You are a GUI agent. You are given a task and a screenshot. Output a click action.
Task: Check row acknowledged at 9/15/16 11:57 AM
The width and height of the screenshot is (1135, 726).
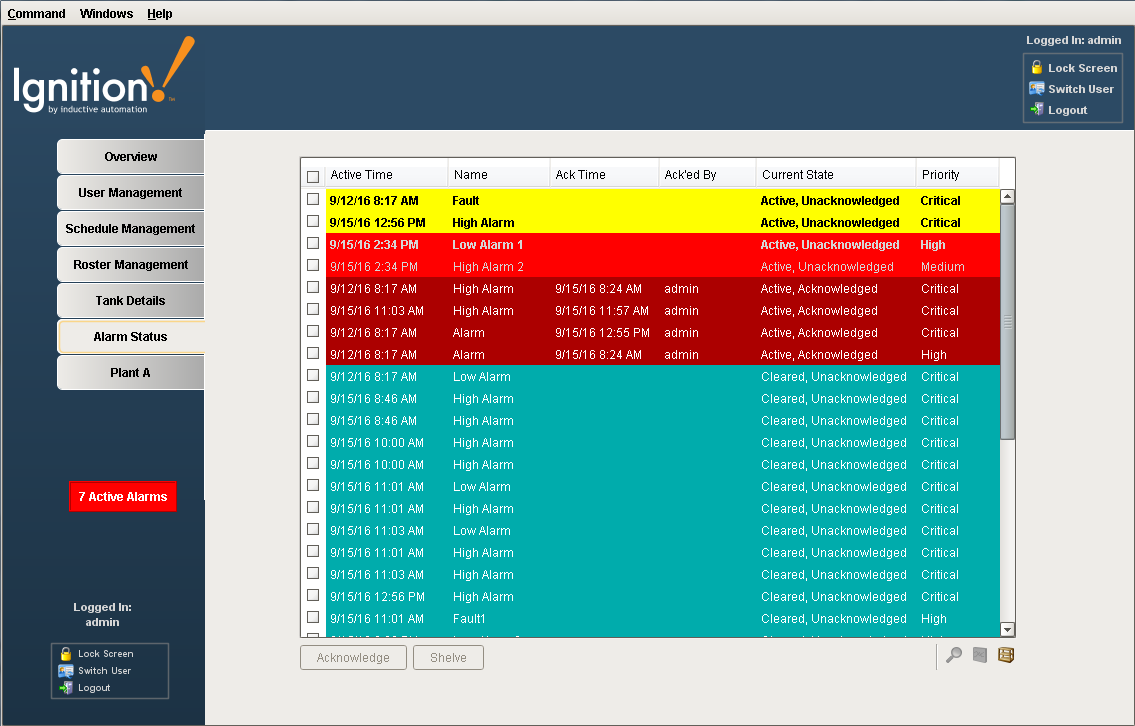tap(313, 309)
